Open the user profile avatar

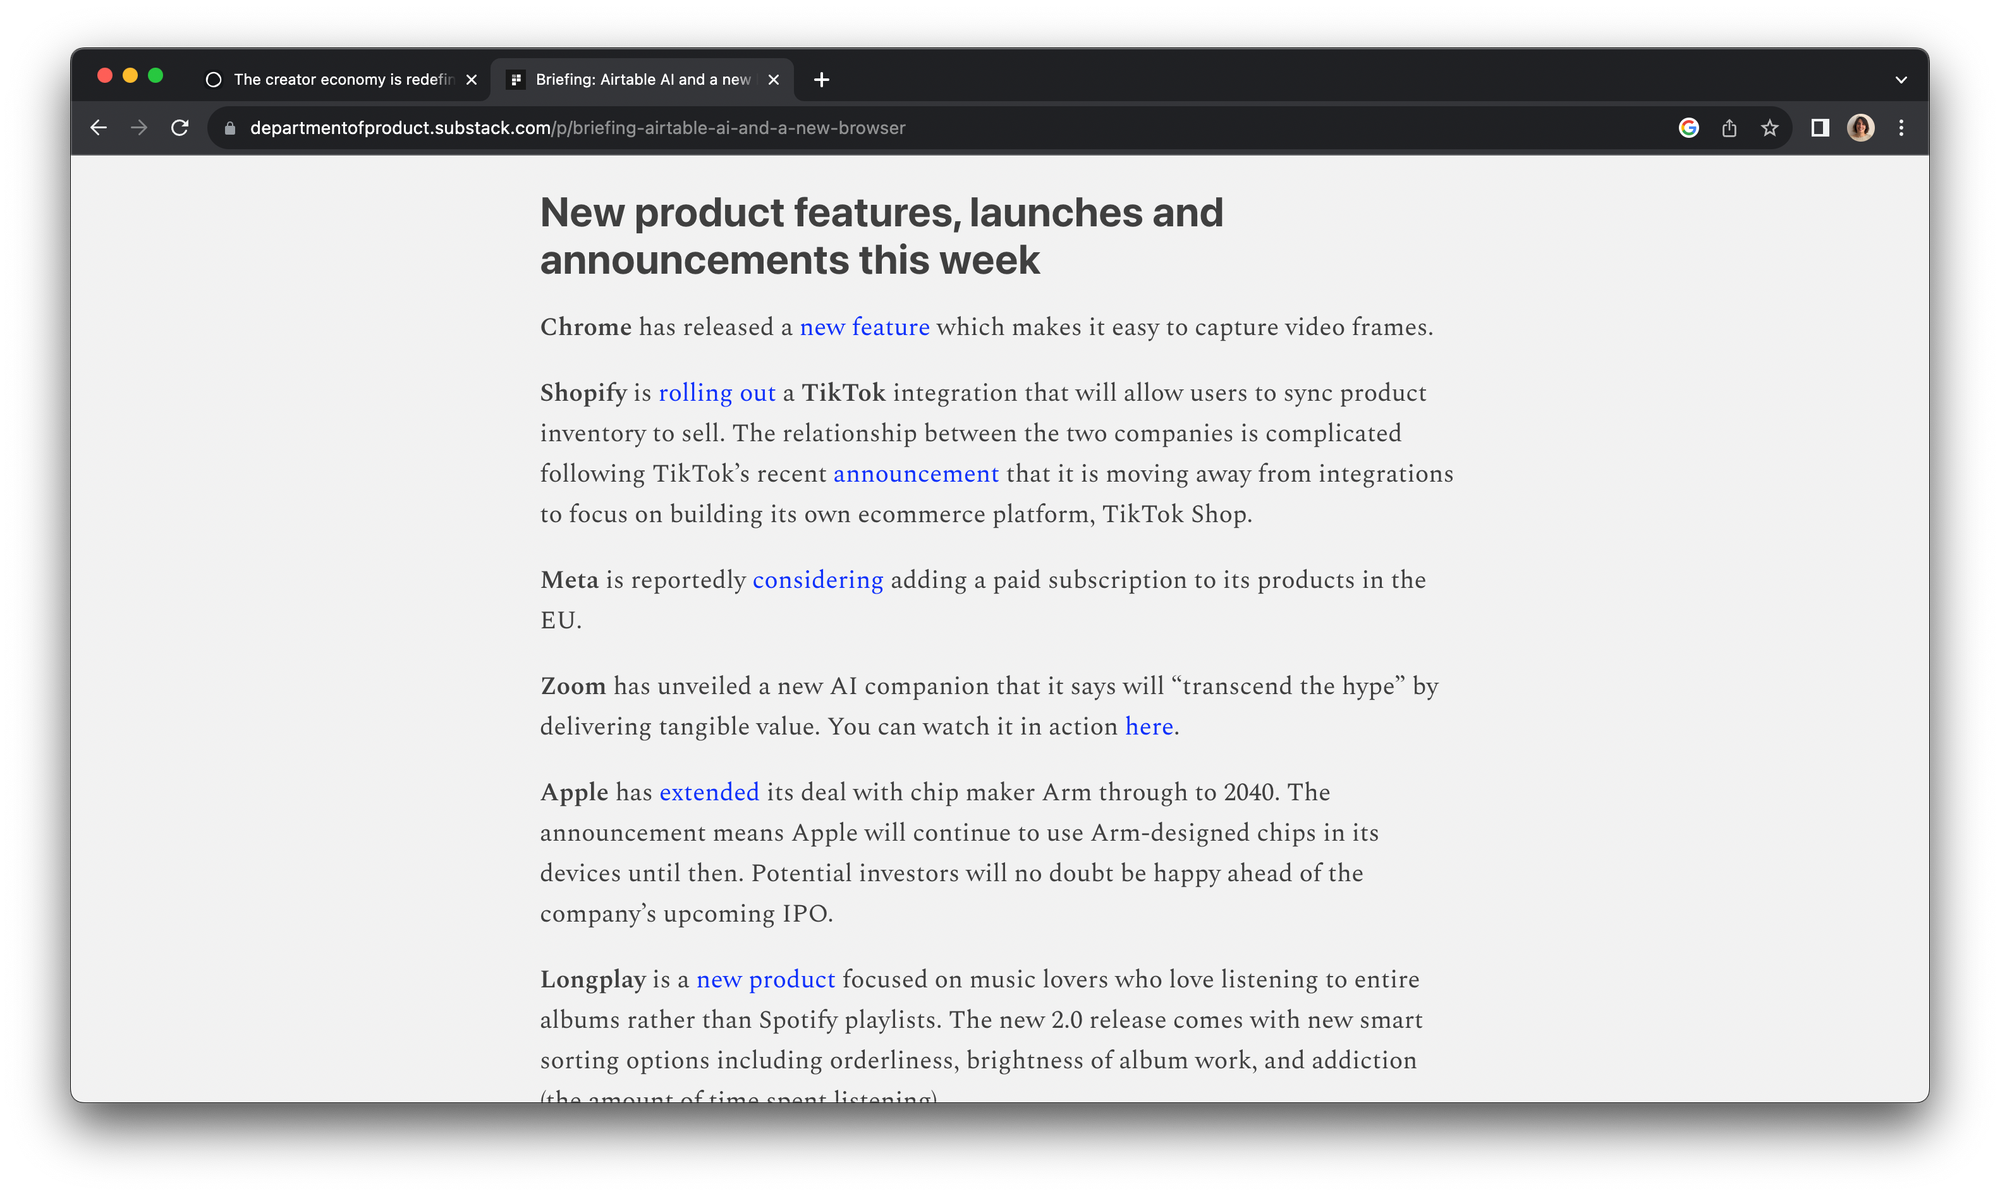pos(1860,128)
